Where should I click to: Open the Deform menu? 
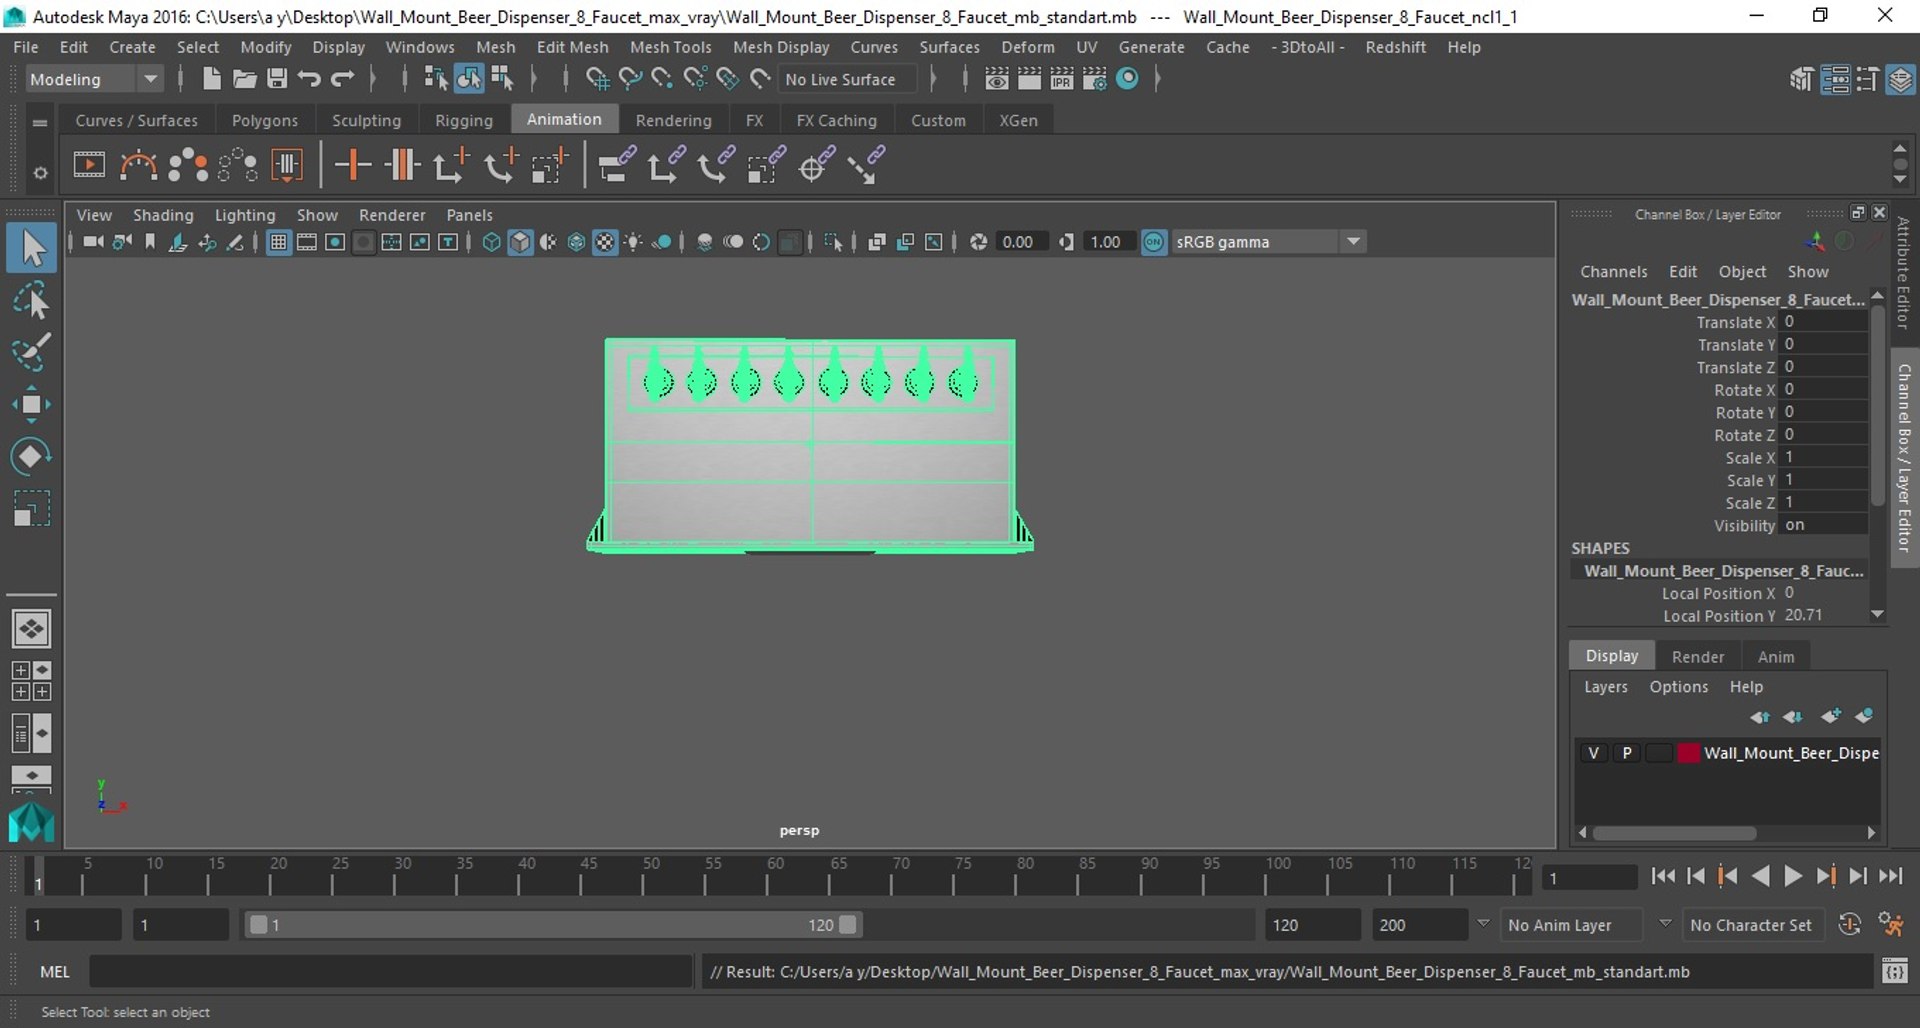1028,47
